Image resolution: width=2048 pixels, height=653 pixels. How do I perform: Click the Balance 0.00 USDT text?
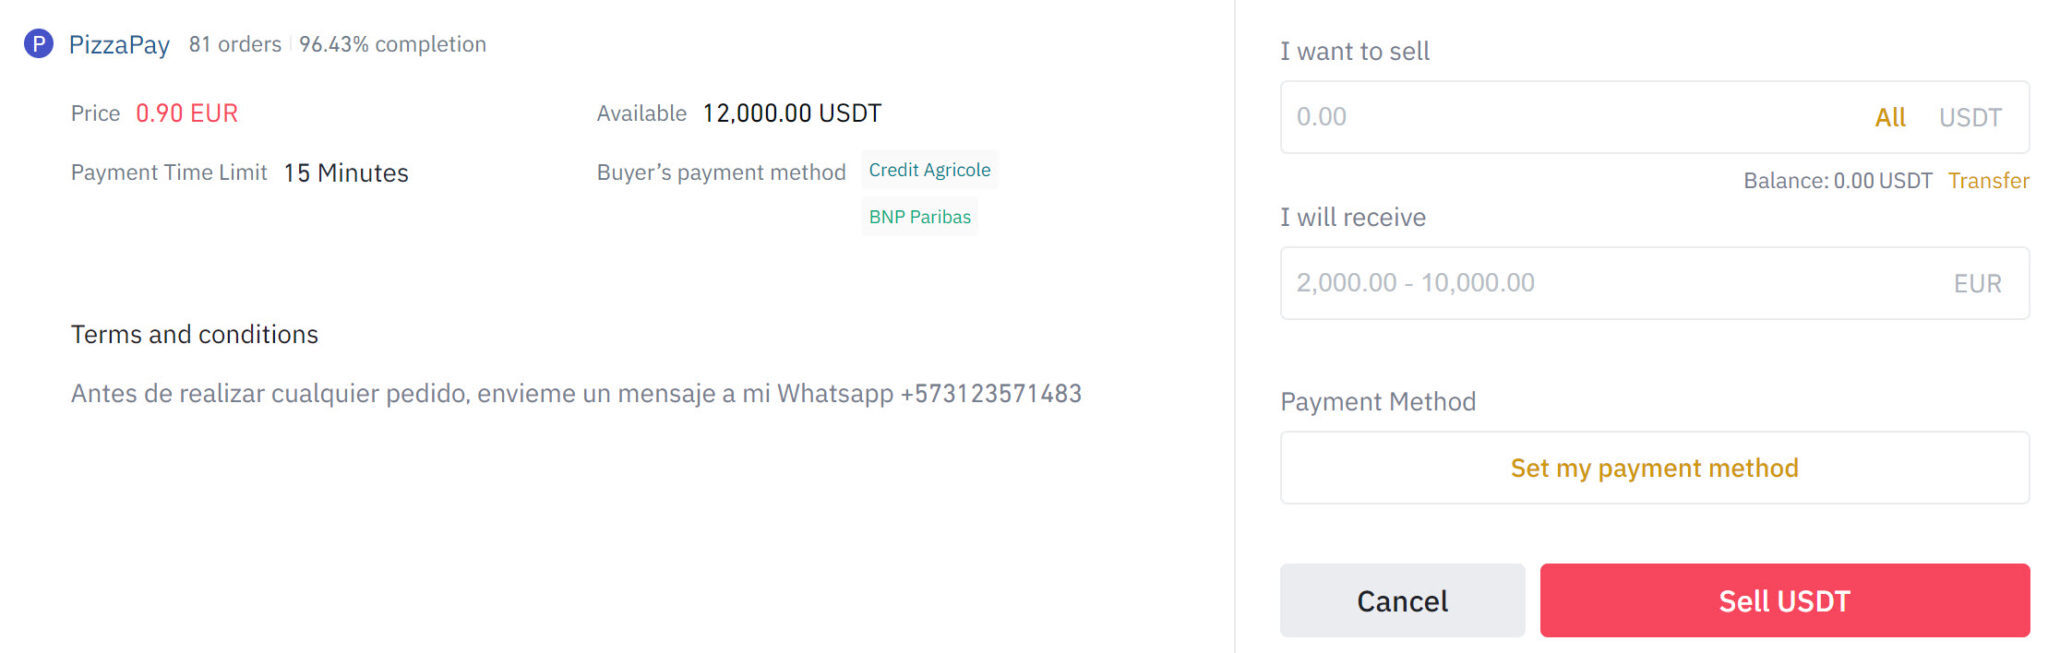click(1837, 181)
